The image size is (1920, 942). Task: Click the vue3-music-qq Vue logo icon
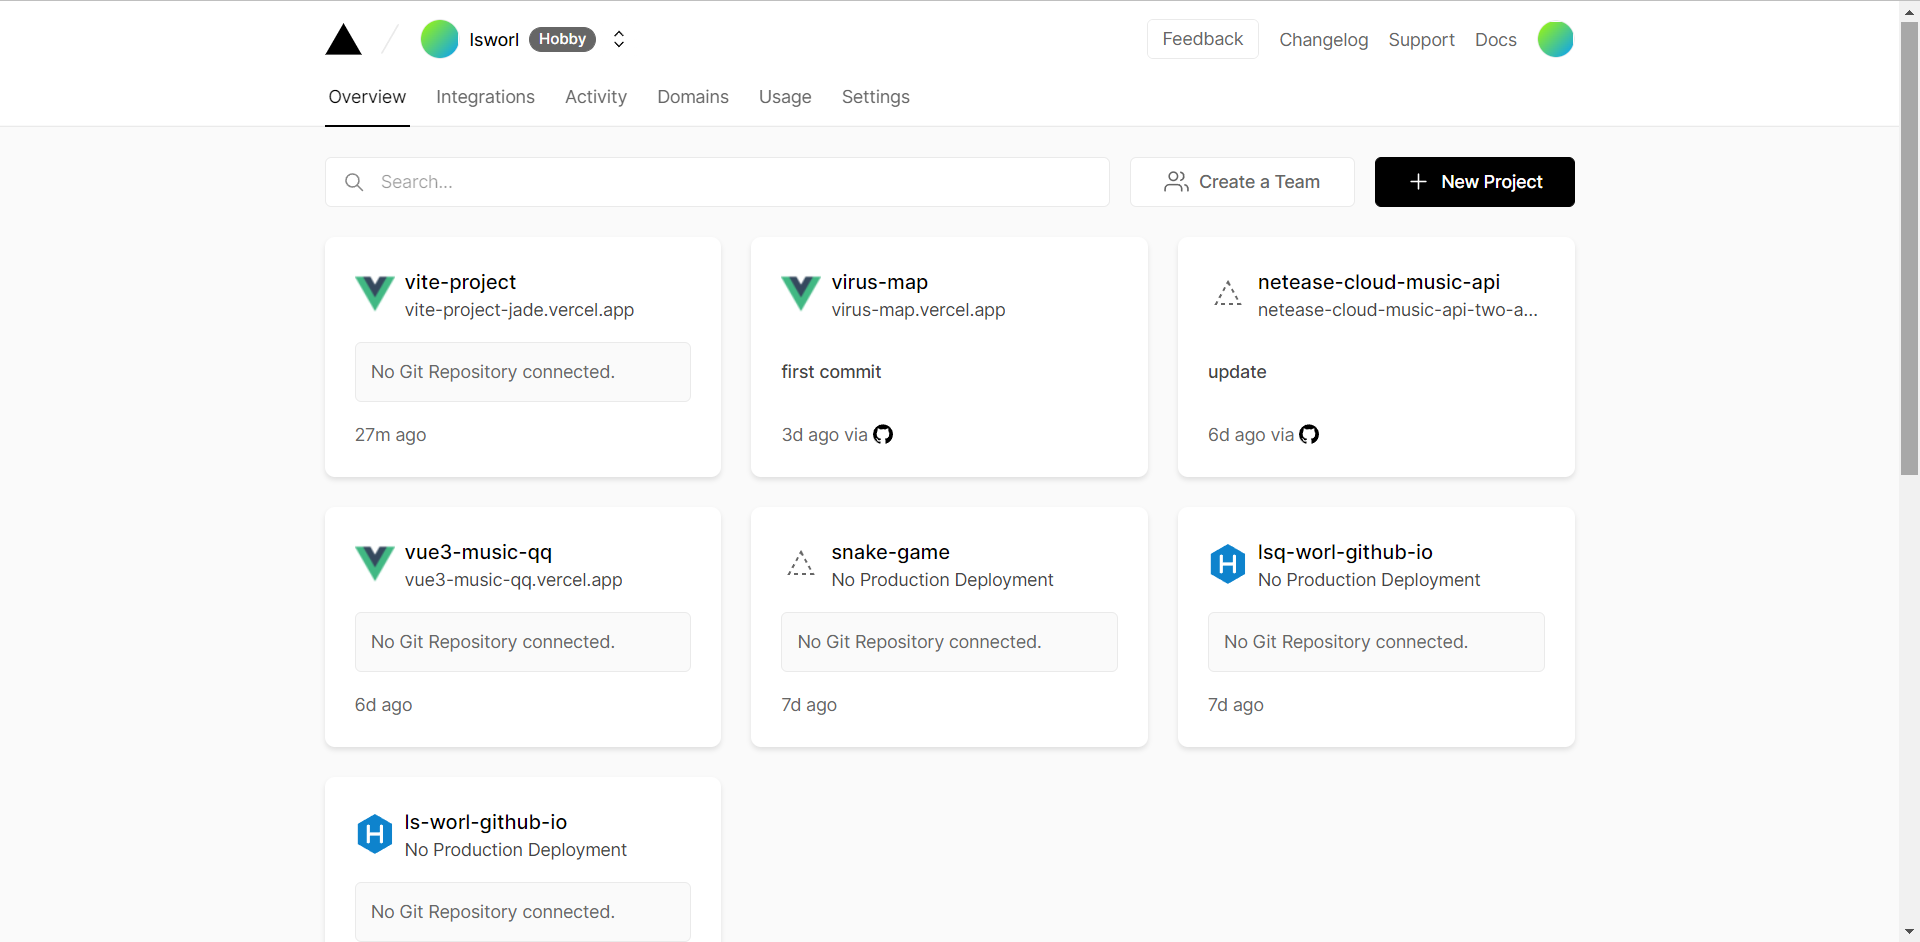(374, 564)
